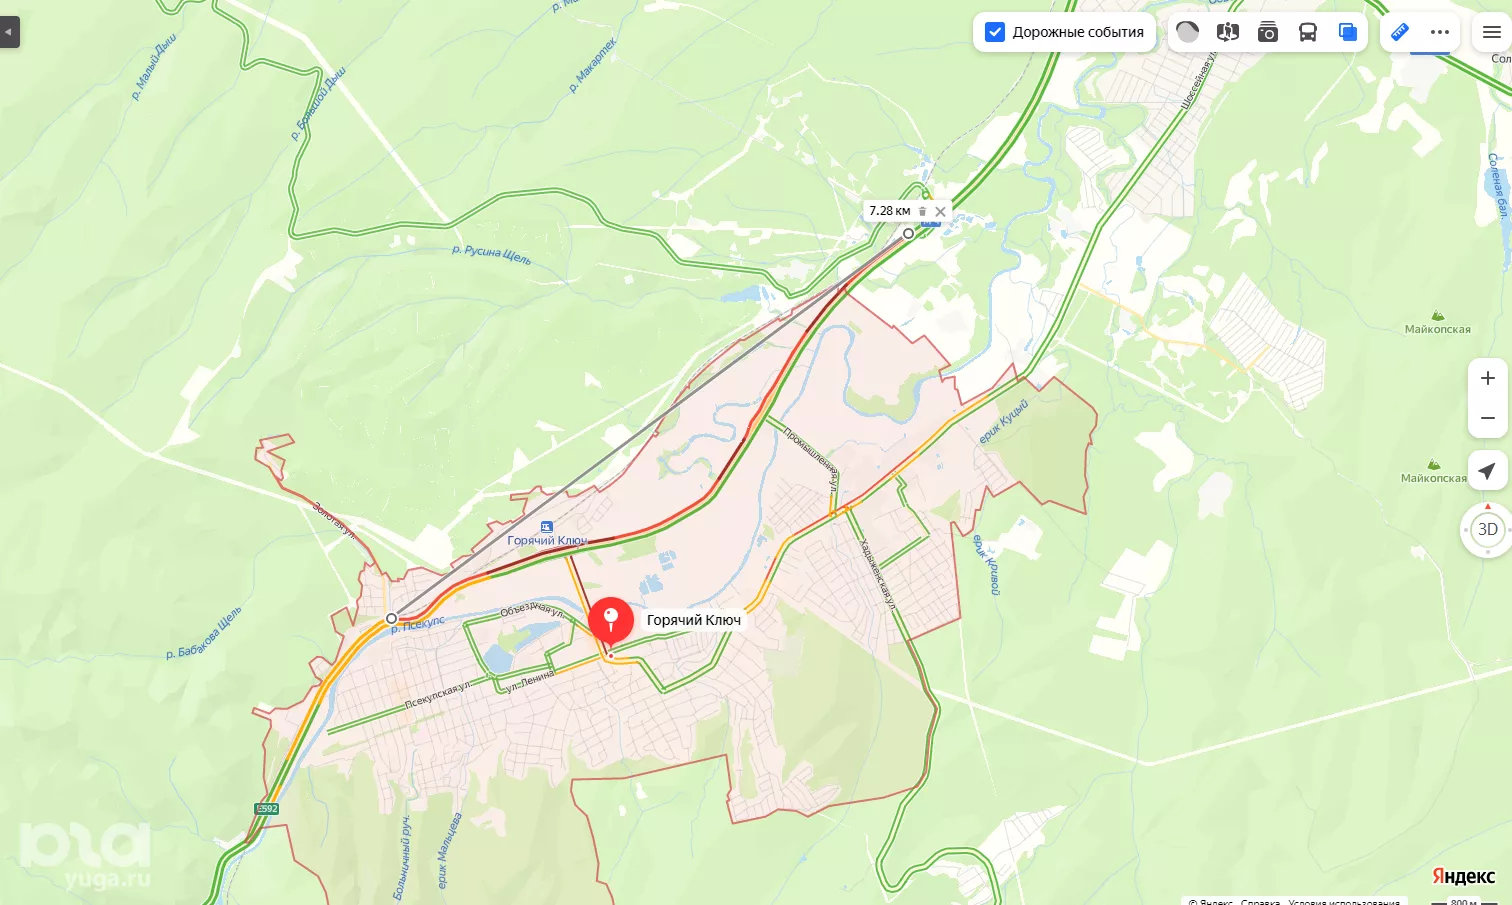Enable public transport bus layer

(1308, 32)
